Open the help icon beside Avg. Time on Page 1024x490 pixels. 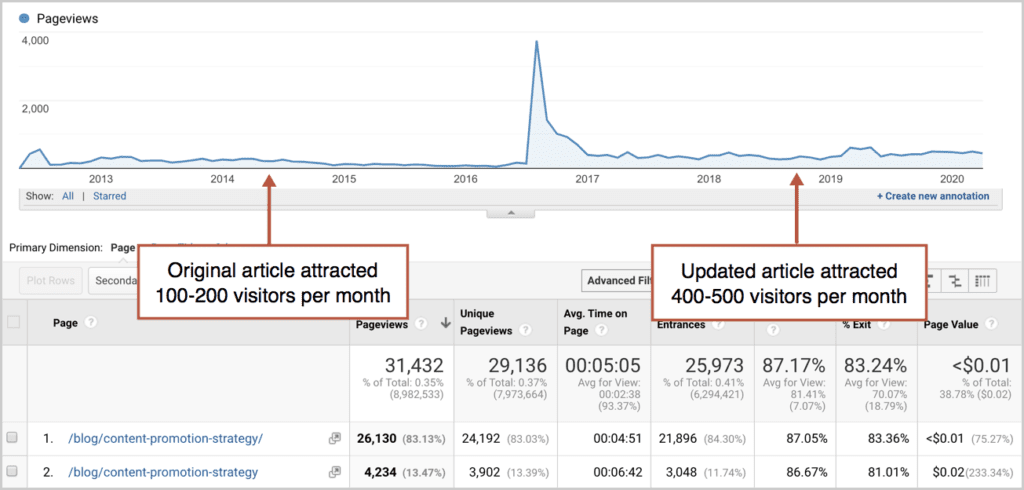click(x=601, y=331)
